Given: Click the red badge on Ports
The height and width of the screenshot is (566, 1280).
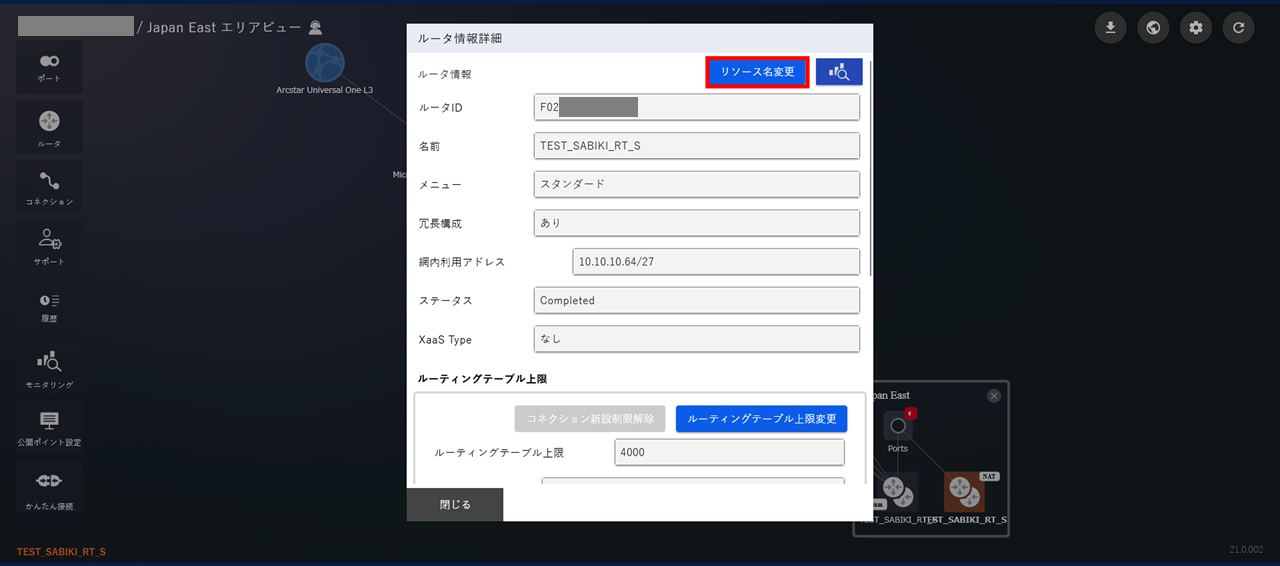Looking at the screenshot, I should (911, 412).
